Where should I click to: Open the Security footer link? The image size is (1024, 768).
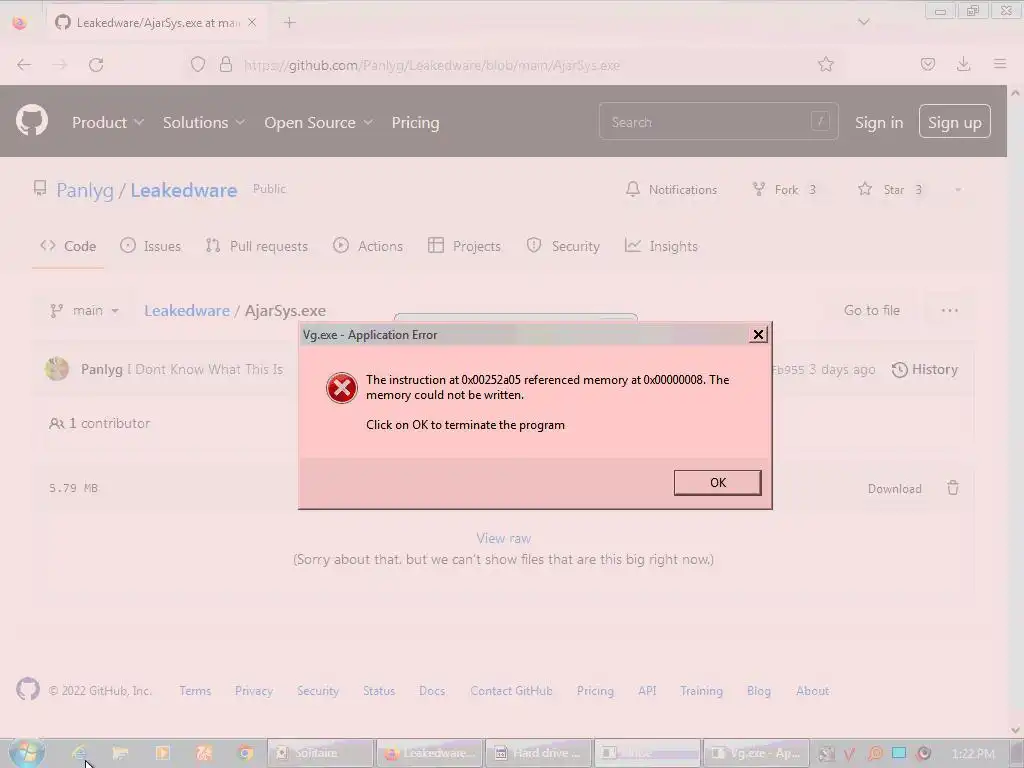318,691
